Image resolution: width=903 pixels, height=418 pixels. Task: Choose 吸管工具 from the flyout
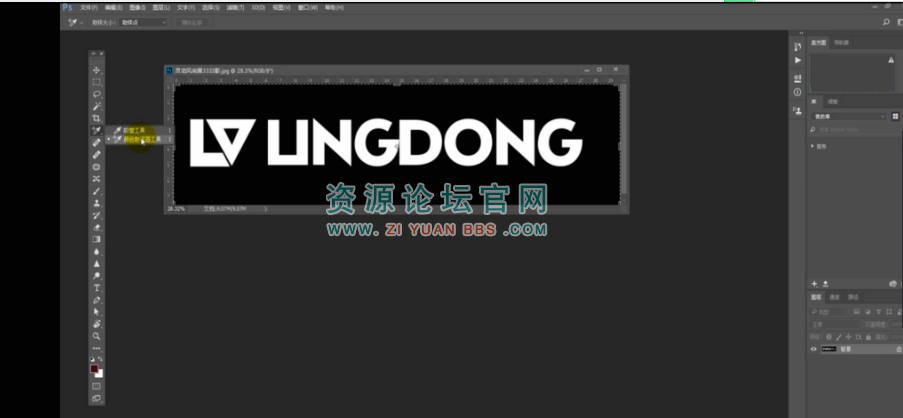coord(138,131)
